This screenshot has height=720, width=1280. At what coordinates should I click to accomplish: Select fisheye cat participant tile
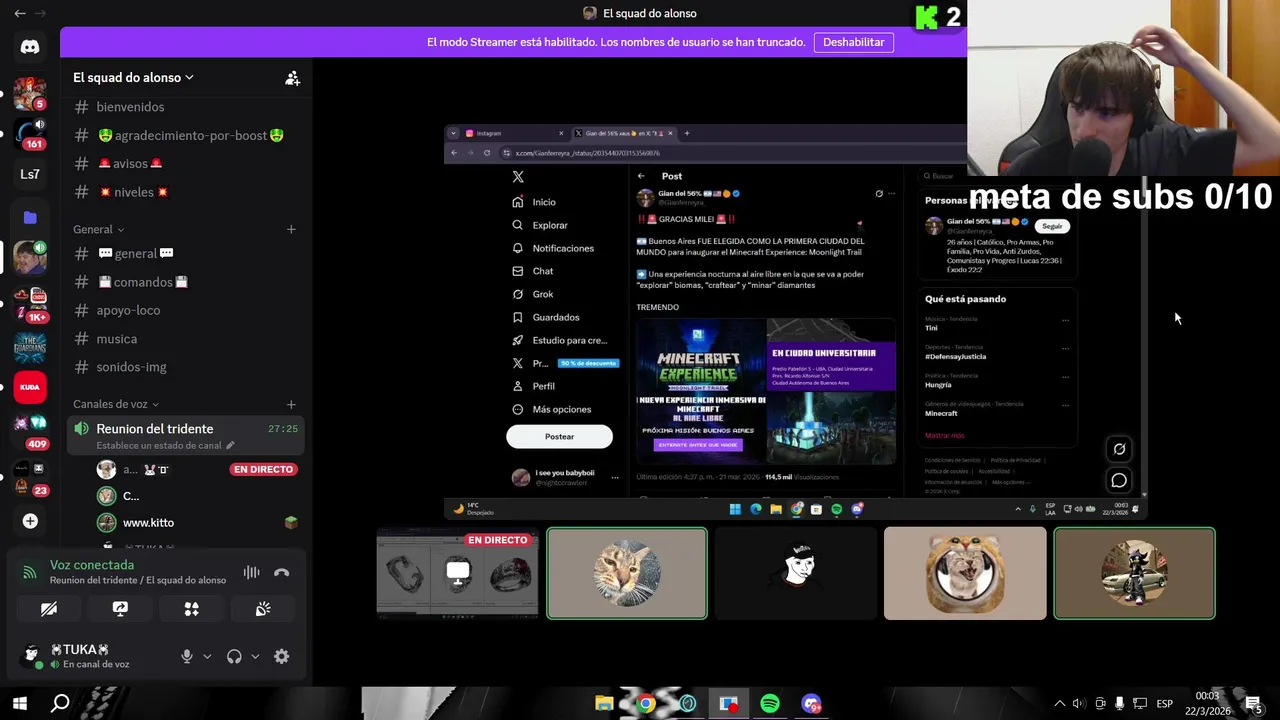pos(965,573)
